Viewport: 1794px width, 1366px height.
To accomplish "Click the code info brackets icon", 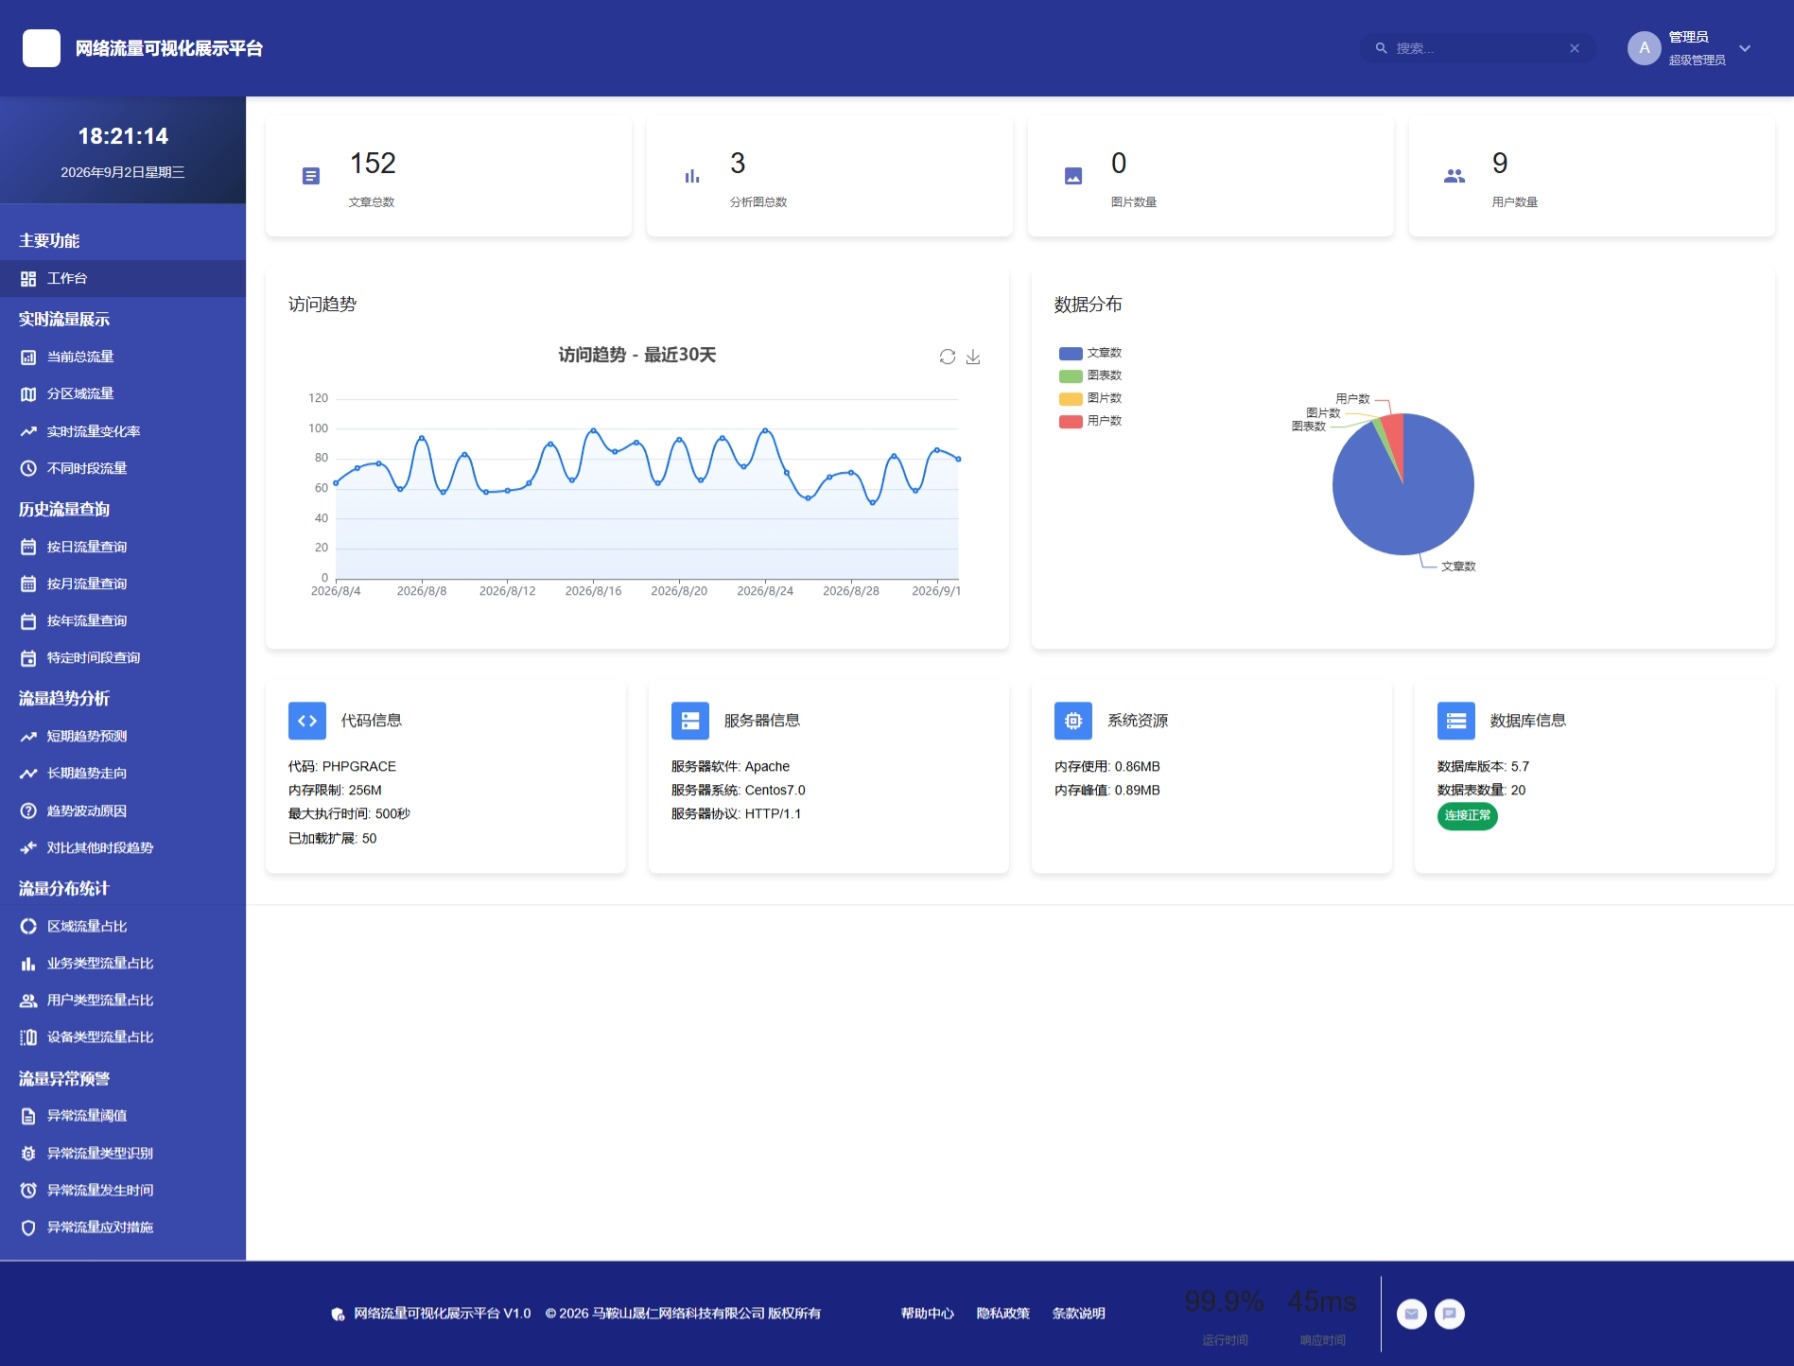I will coord(307,720).
